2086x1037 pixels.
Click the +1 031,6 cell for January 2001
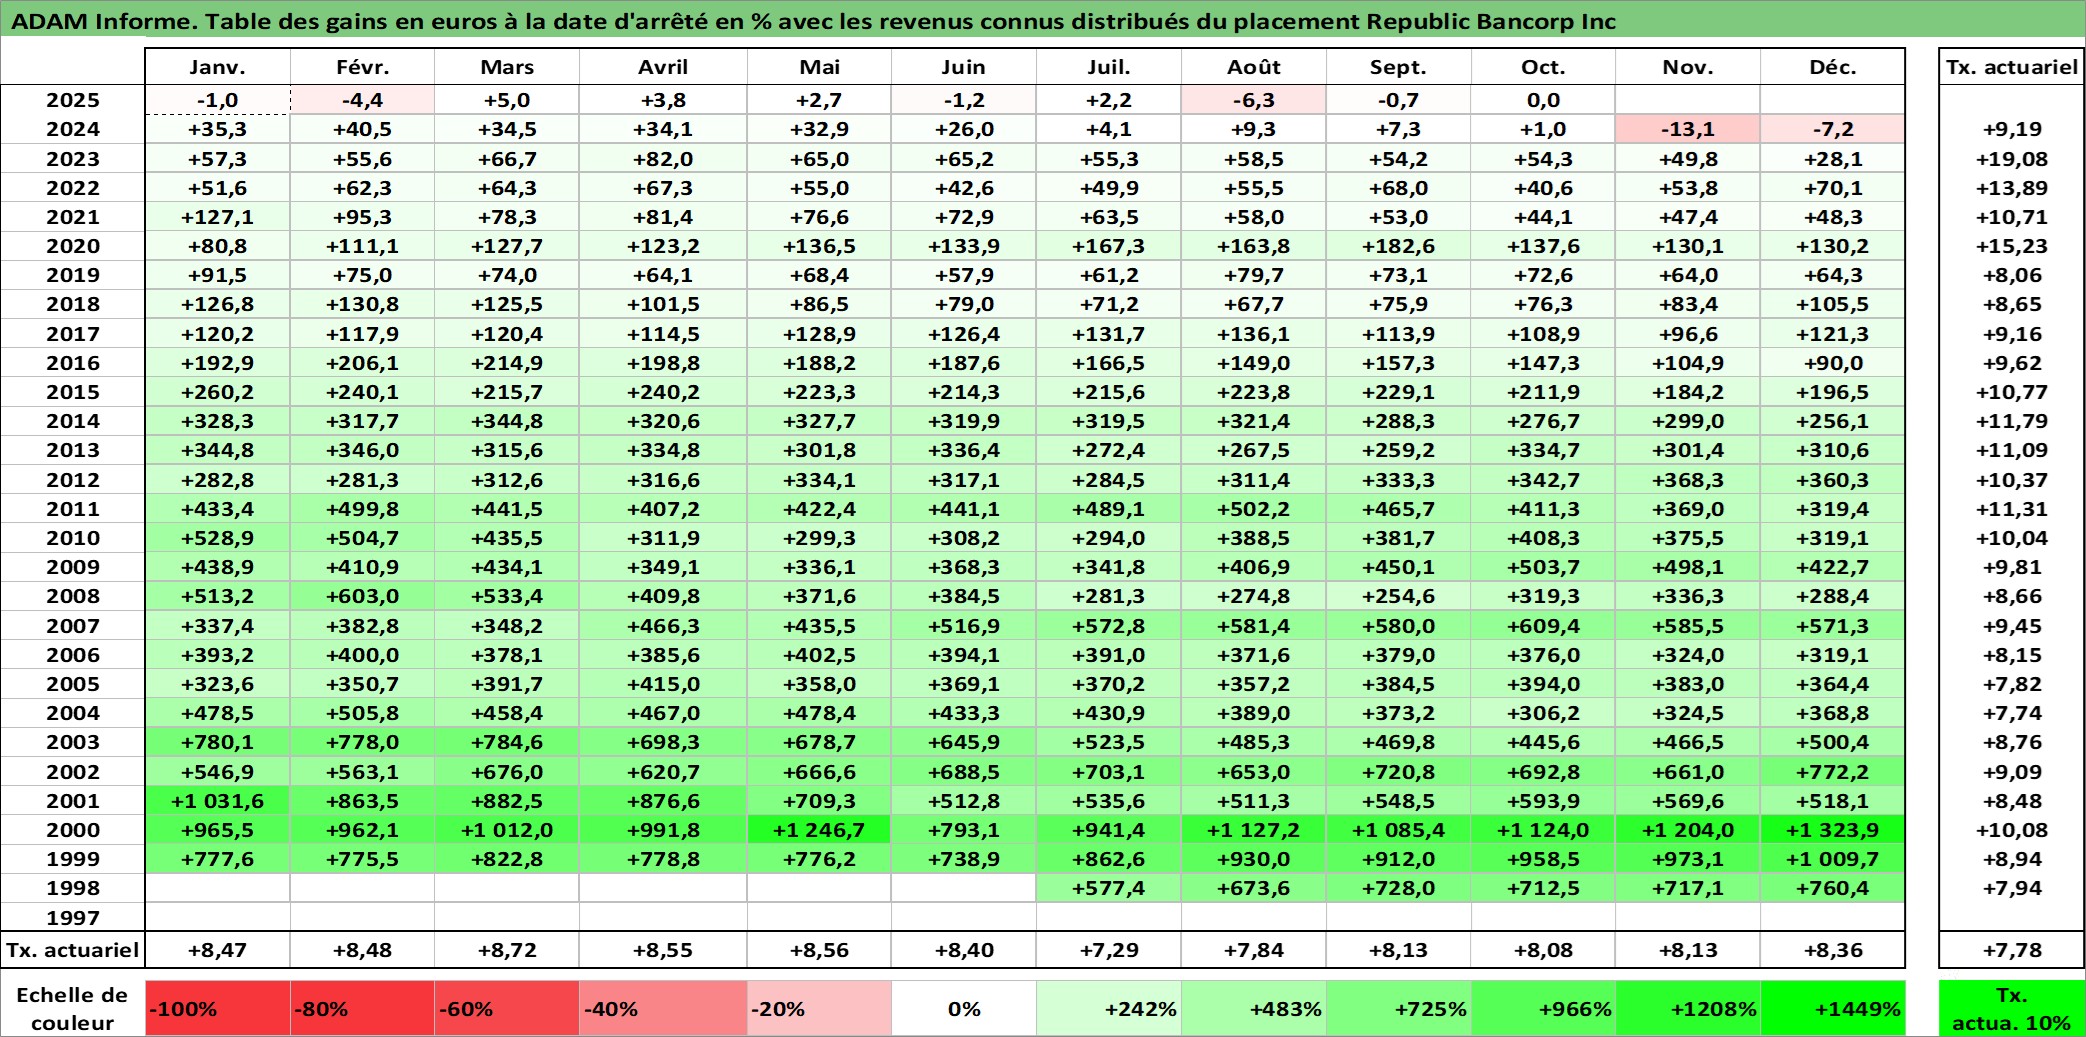tap(217, 801)
